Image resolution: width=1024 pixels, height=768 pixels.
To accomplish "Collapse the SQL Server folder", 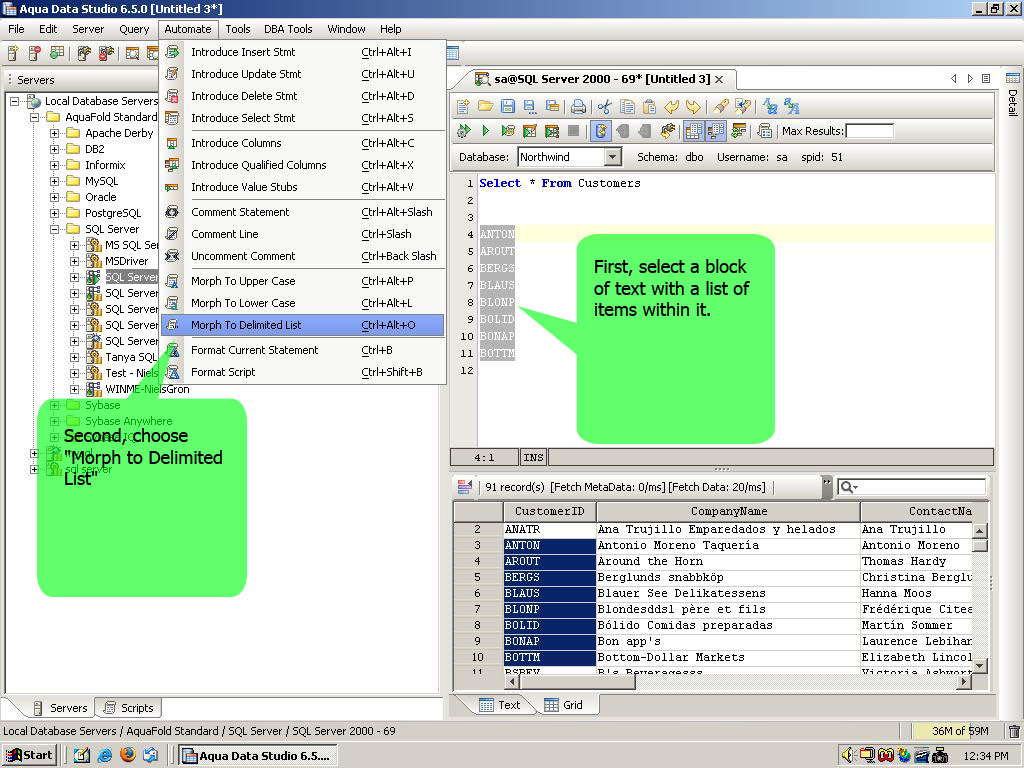I will tap(55, 229).
